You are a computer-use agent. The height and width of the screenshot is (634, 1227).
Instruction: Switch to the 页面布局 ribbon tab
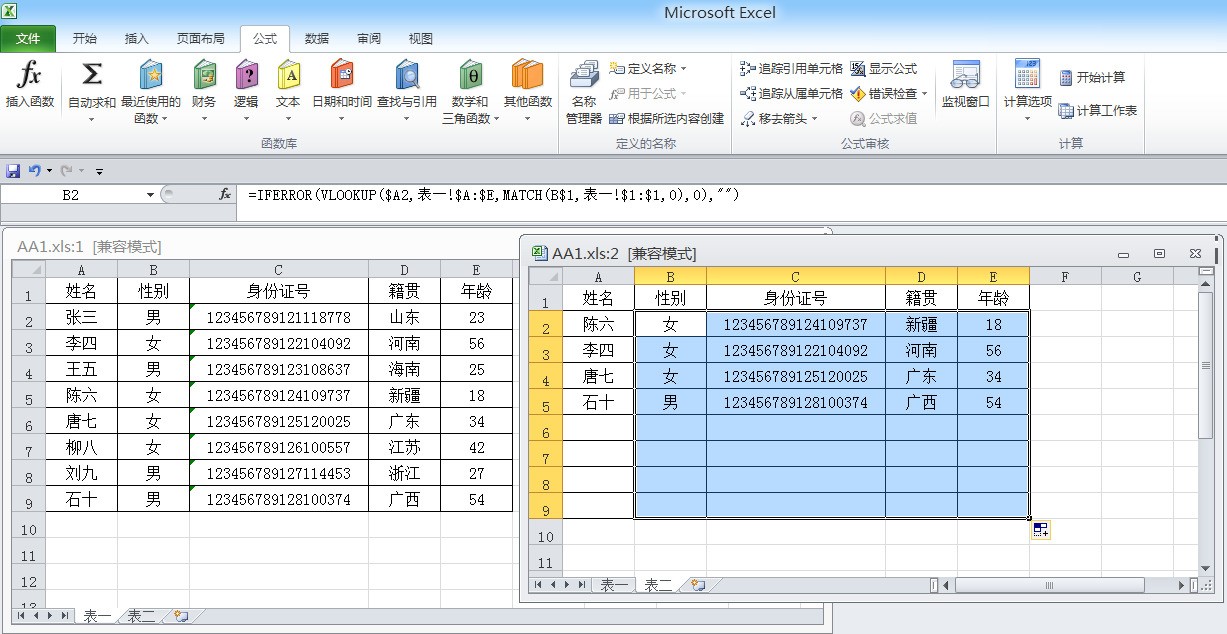point(200,39)
